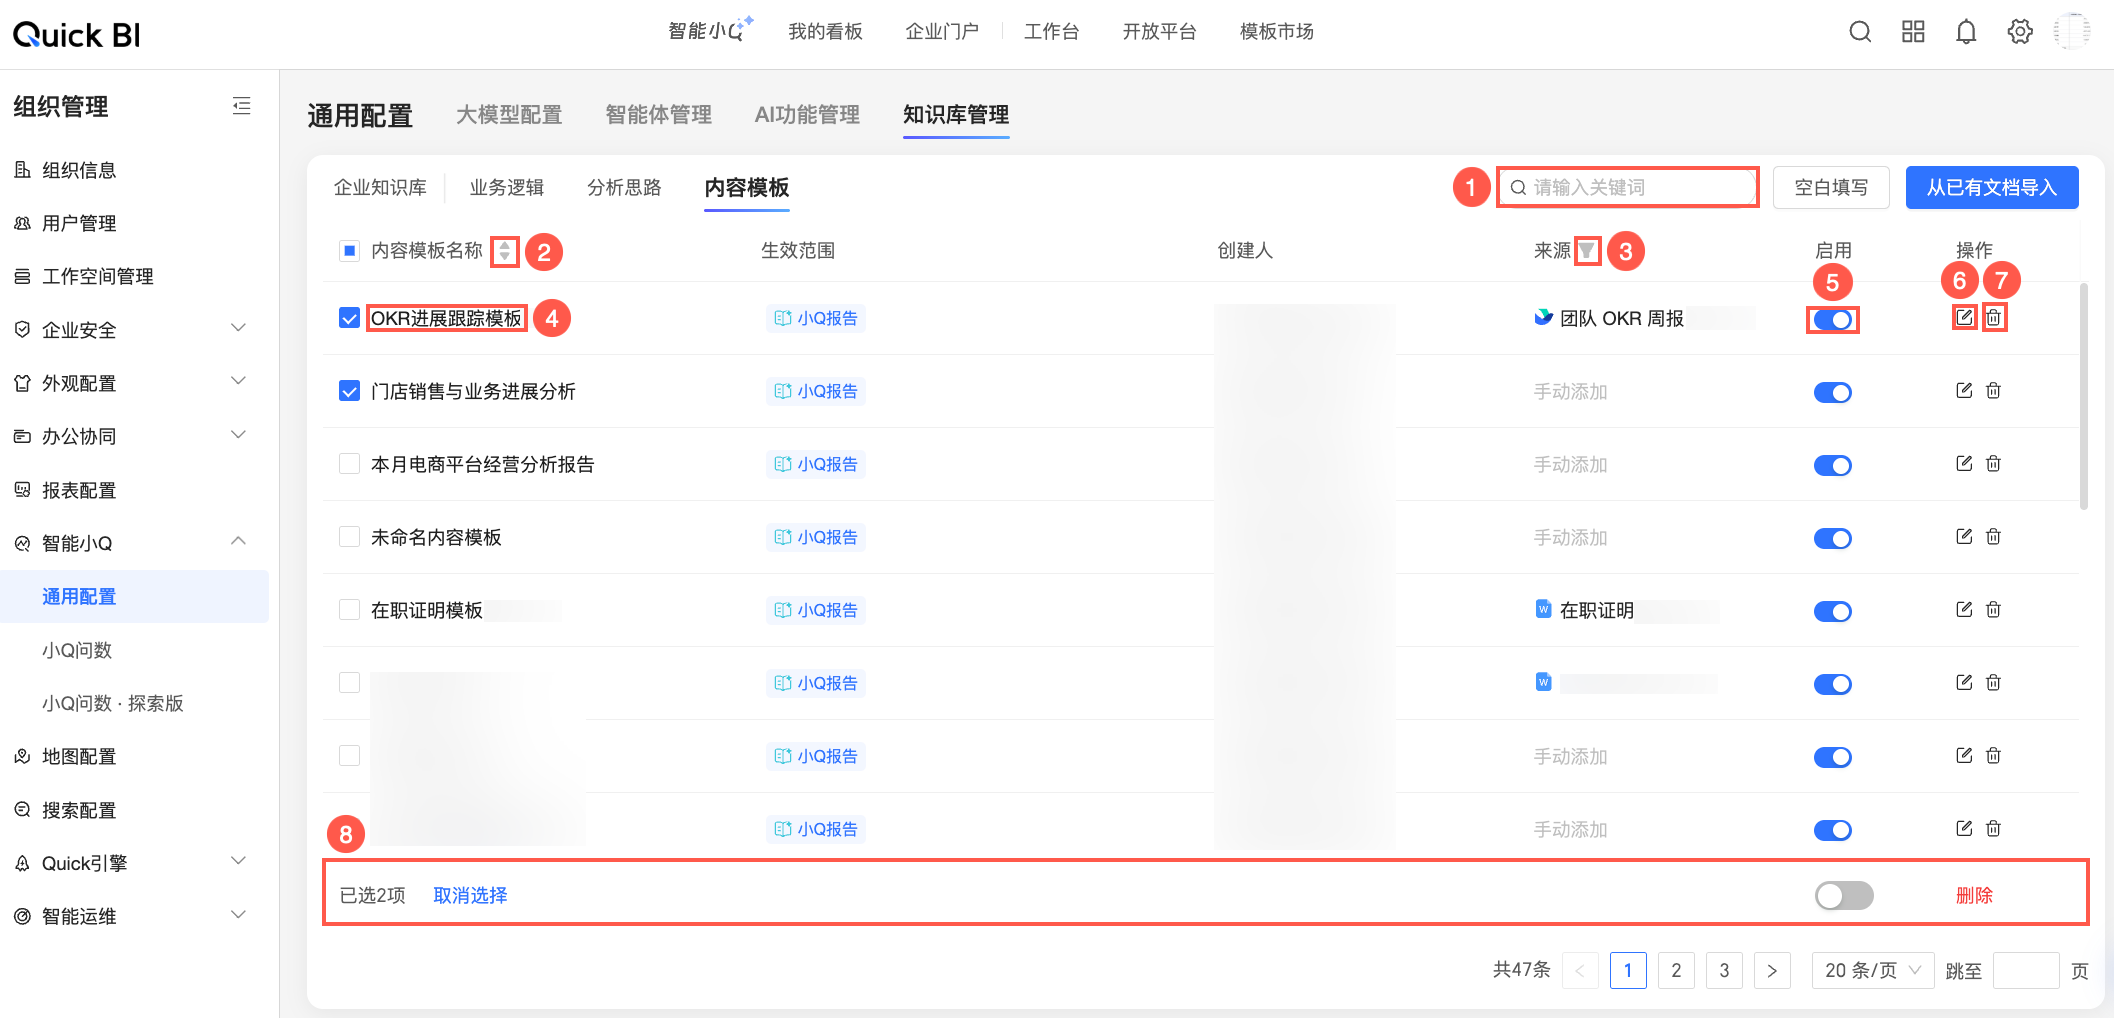Sort by 内容模板名称 column

[x=505, y=251]
